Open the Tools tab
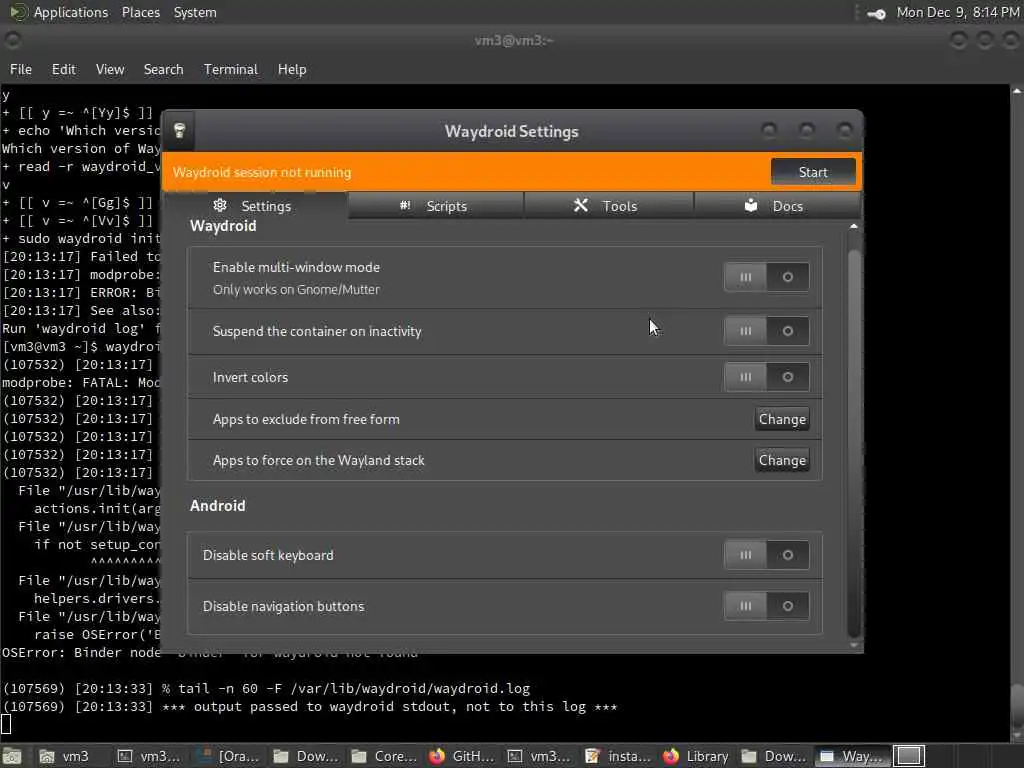Viewport: 1024px width, 768px height. click(608, 206)
